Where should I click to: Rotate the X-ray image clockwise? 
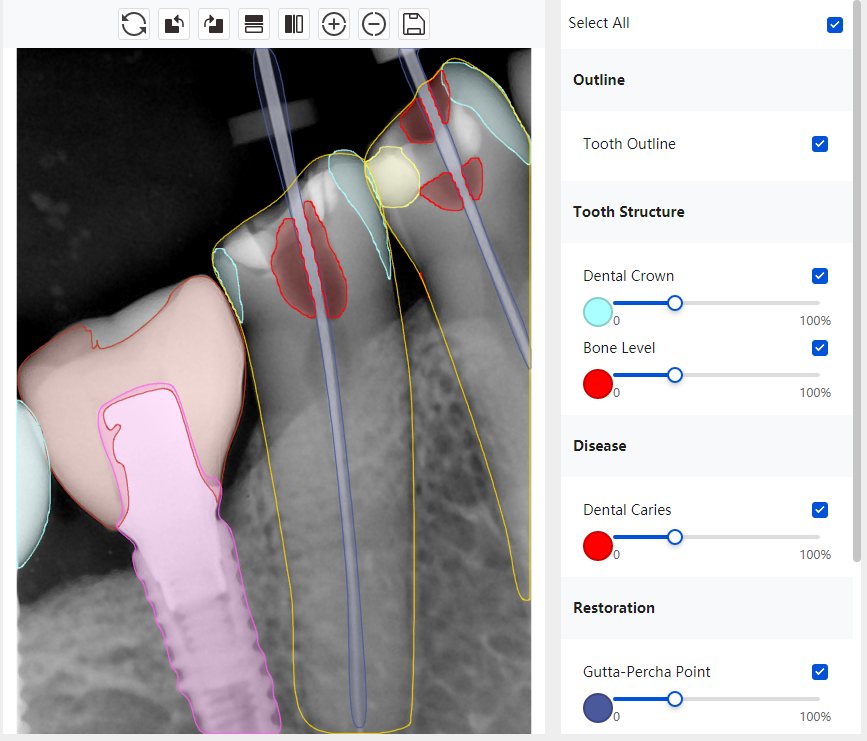[x=214, y=24]
